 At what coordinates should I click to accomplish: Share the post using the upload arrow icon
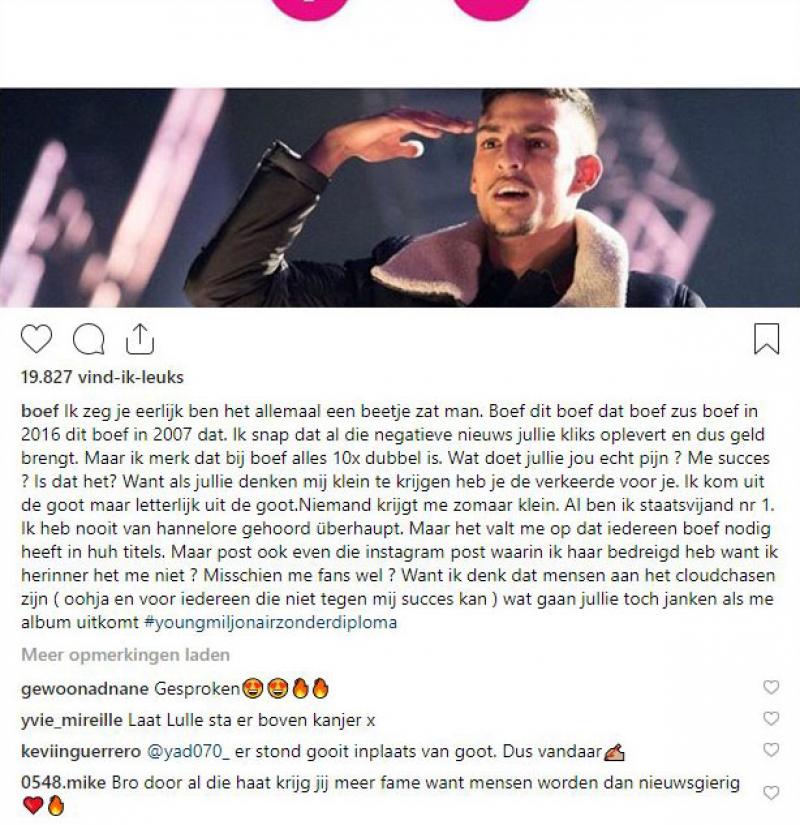click(x=139, y=338)
